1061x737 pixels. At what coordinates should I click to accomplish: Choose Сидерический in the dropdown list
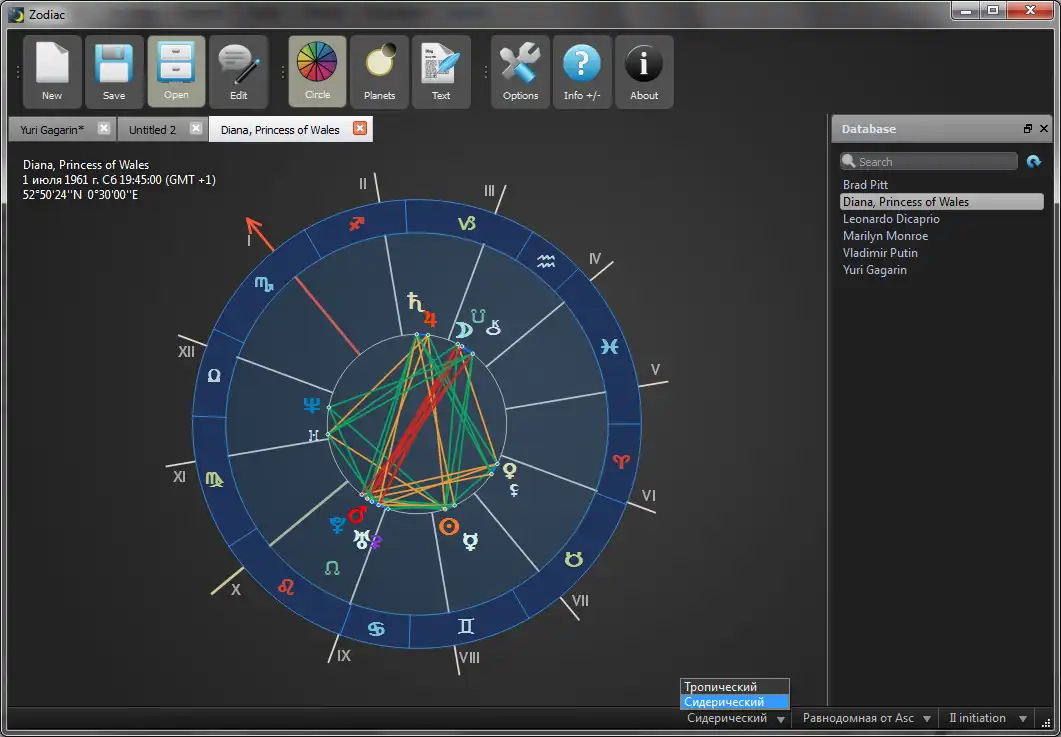(735, 702)
